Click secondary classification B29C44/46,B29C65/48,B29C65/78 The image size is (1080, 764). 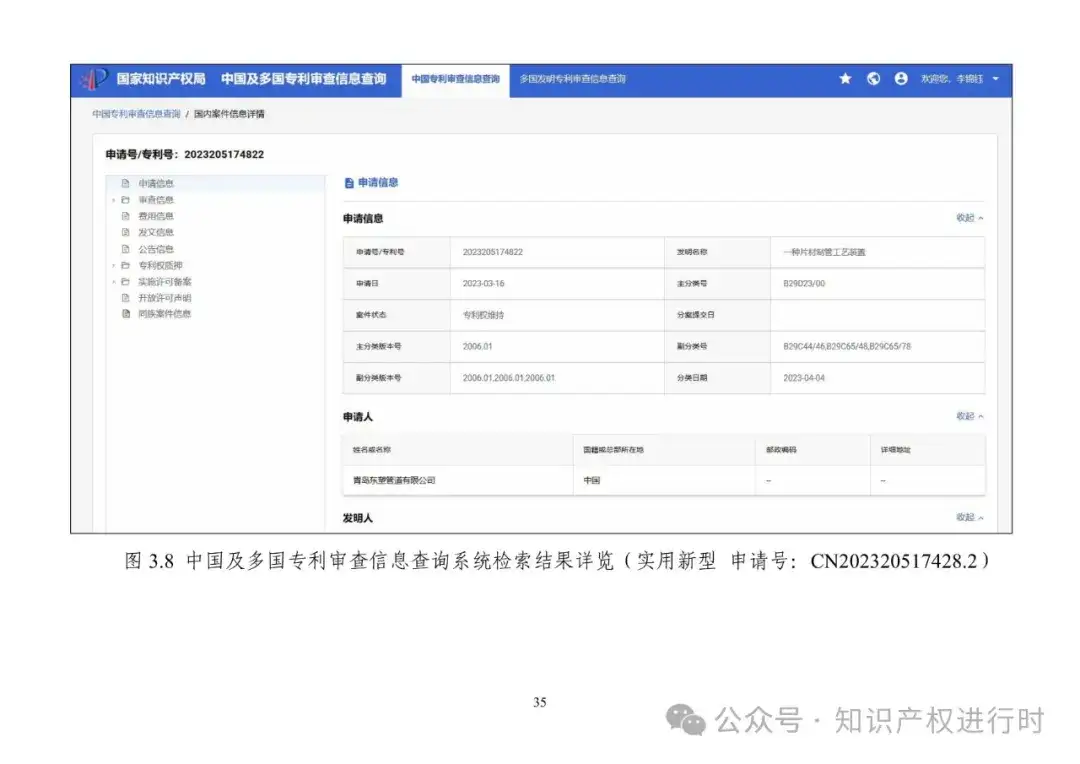click(x=847, y=347)
